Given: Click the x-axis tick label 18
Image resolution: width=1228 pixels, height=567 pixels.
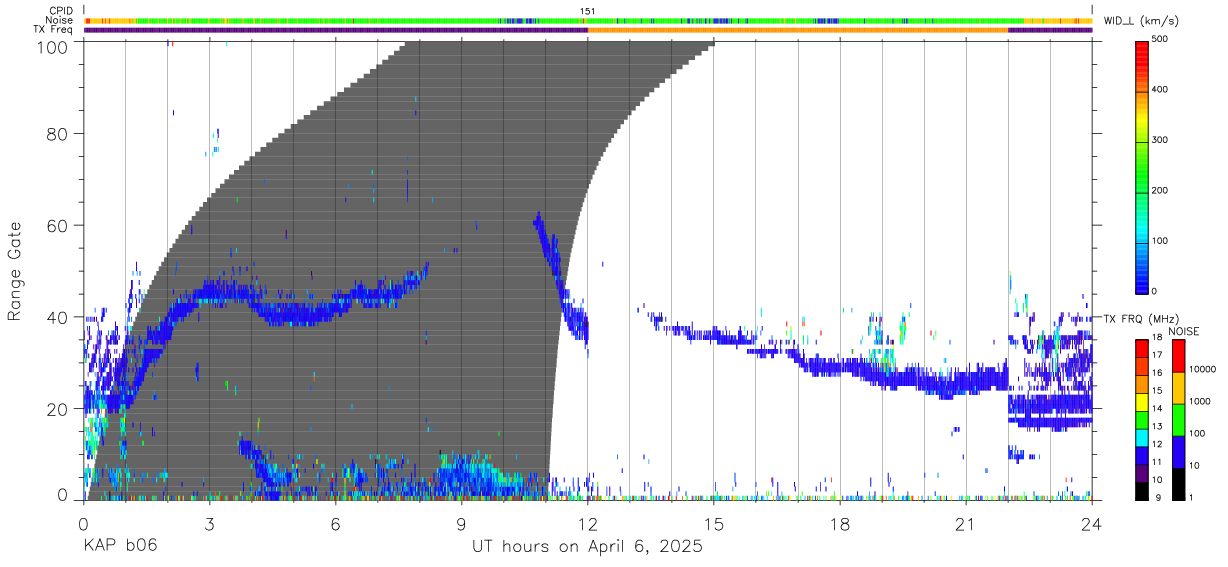Looking at the screenshot, I should [x=840, y=524].
